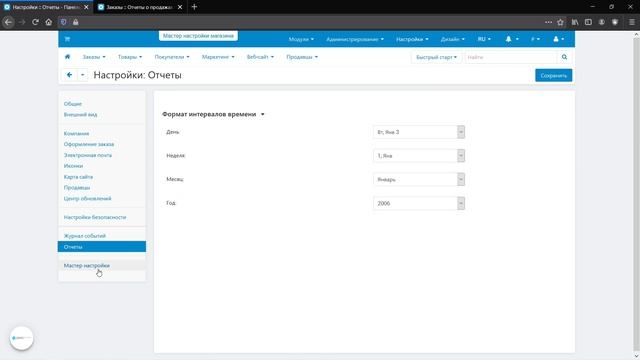Open Внешний вид settings

(80, 115)
